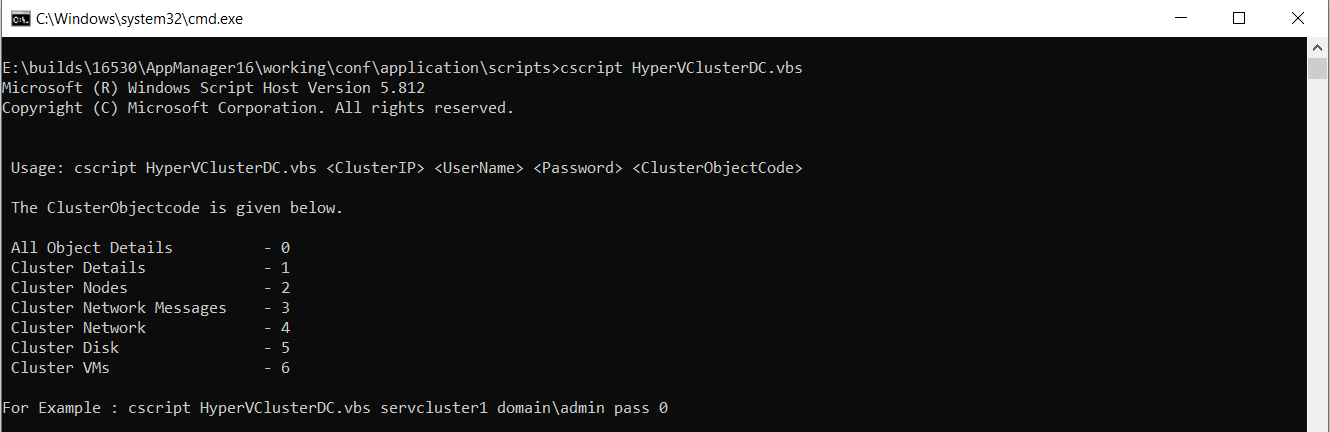
Task: Maximize the cmd.exe window
Action: pos(1239,18)
